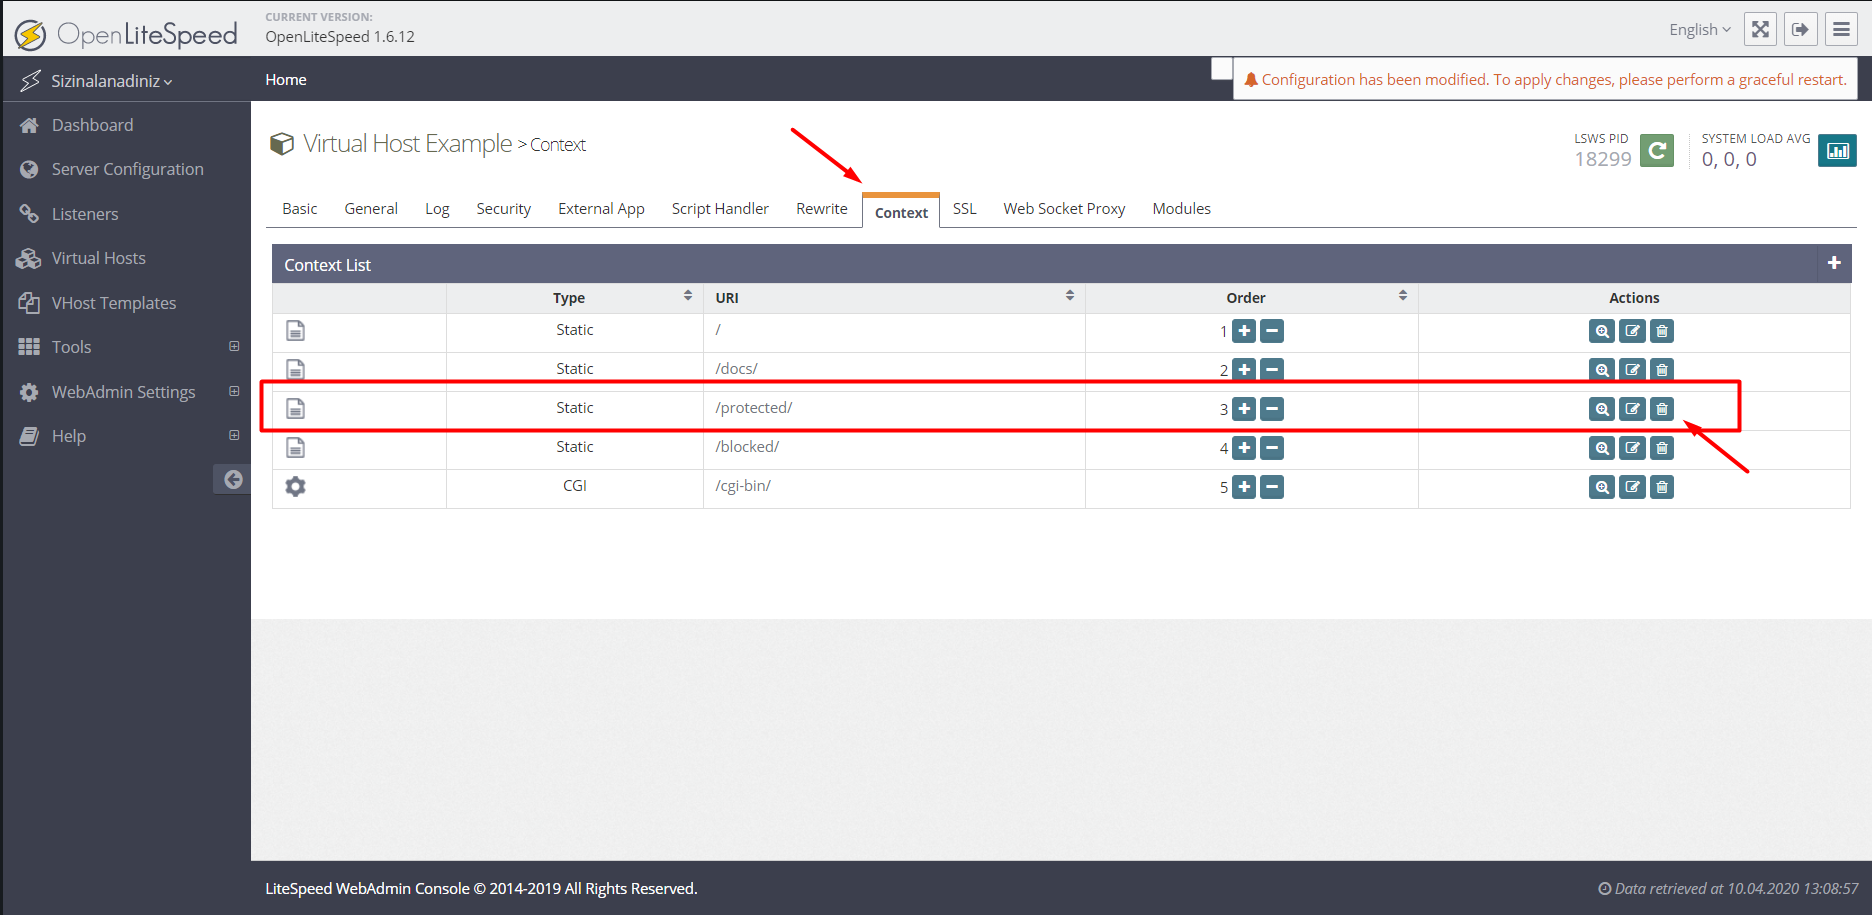The width and height of the screenshot is (1872, 915).
Task: Open the Script Handler tab
Action: [x=720, y=208]
